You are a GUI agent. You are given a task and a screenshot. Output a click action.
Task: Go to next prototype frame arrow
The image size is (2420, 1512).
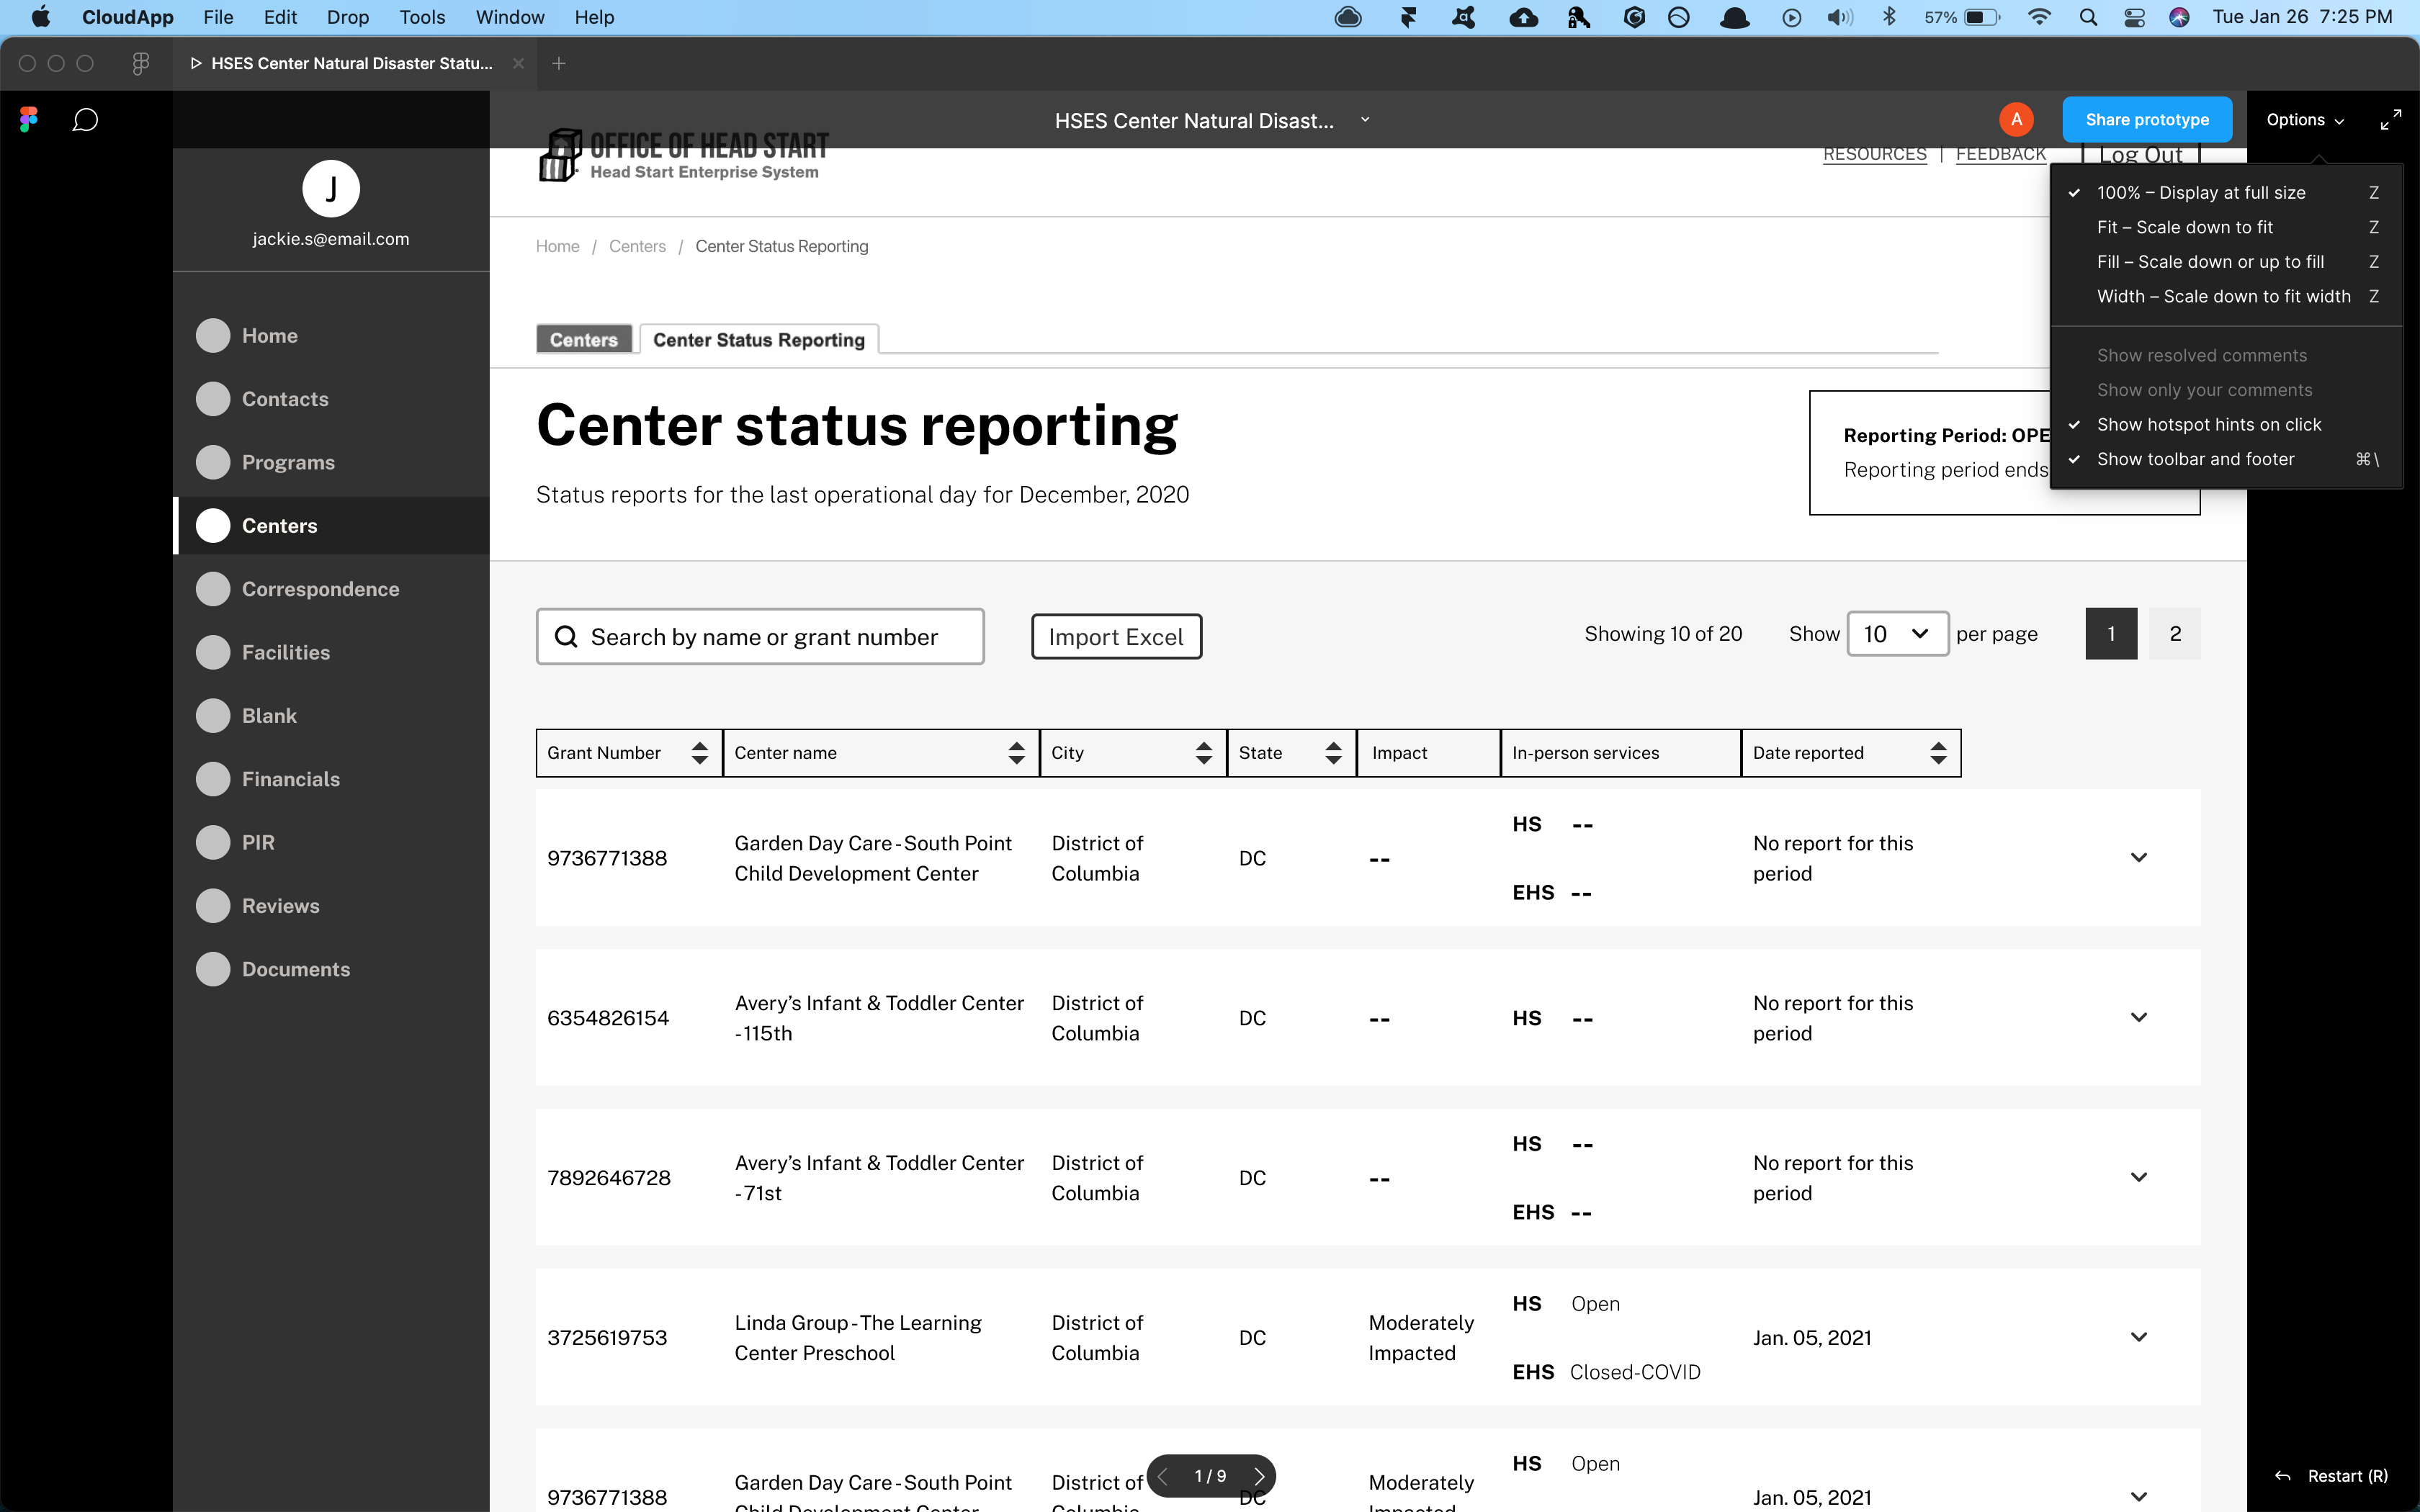coord(1259,1476)
